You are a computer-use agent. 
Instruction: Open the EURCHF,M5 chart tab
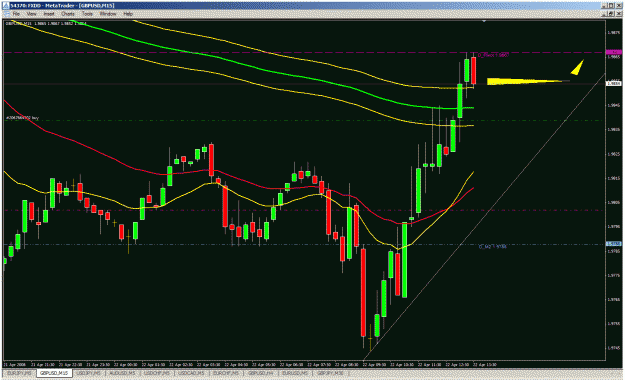pyautogui.click(x=226, y=373)
